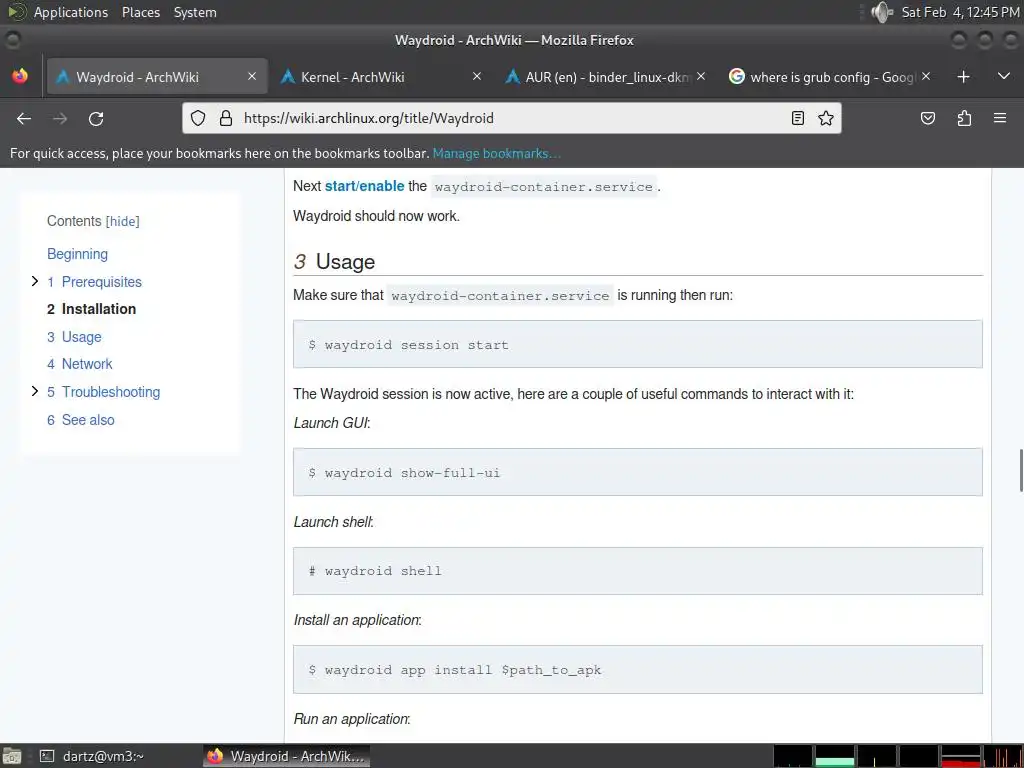Select the Waydroid - ArchWiki tab
Screen dimensions: 1024x768
click(x=157, y=76)
